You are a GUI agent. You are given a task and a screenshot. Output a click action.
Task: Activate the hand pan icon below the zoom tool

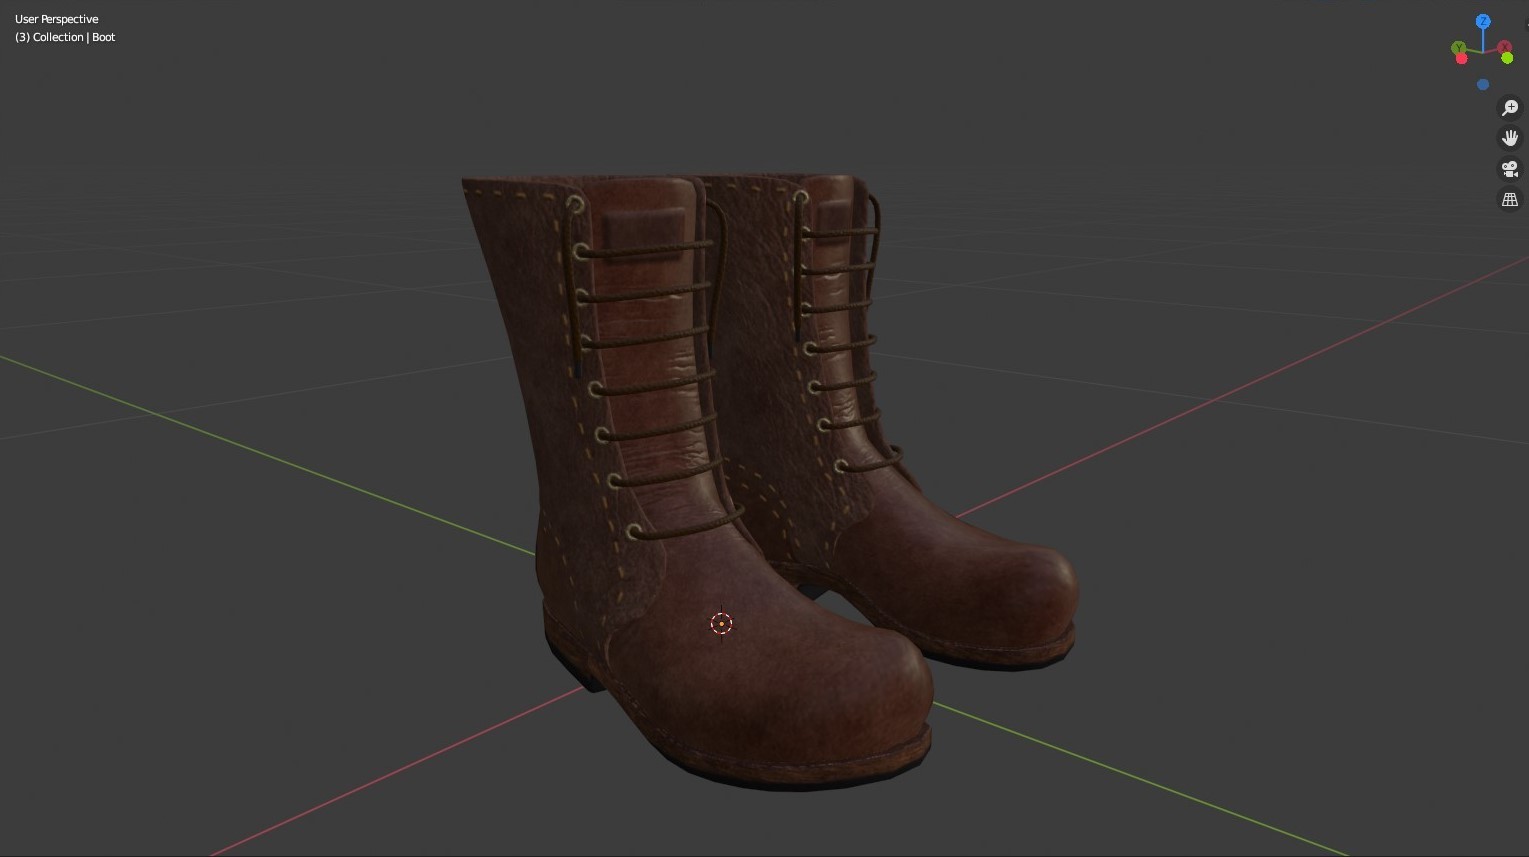click(x=1510, y=138)
